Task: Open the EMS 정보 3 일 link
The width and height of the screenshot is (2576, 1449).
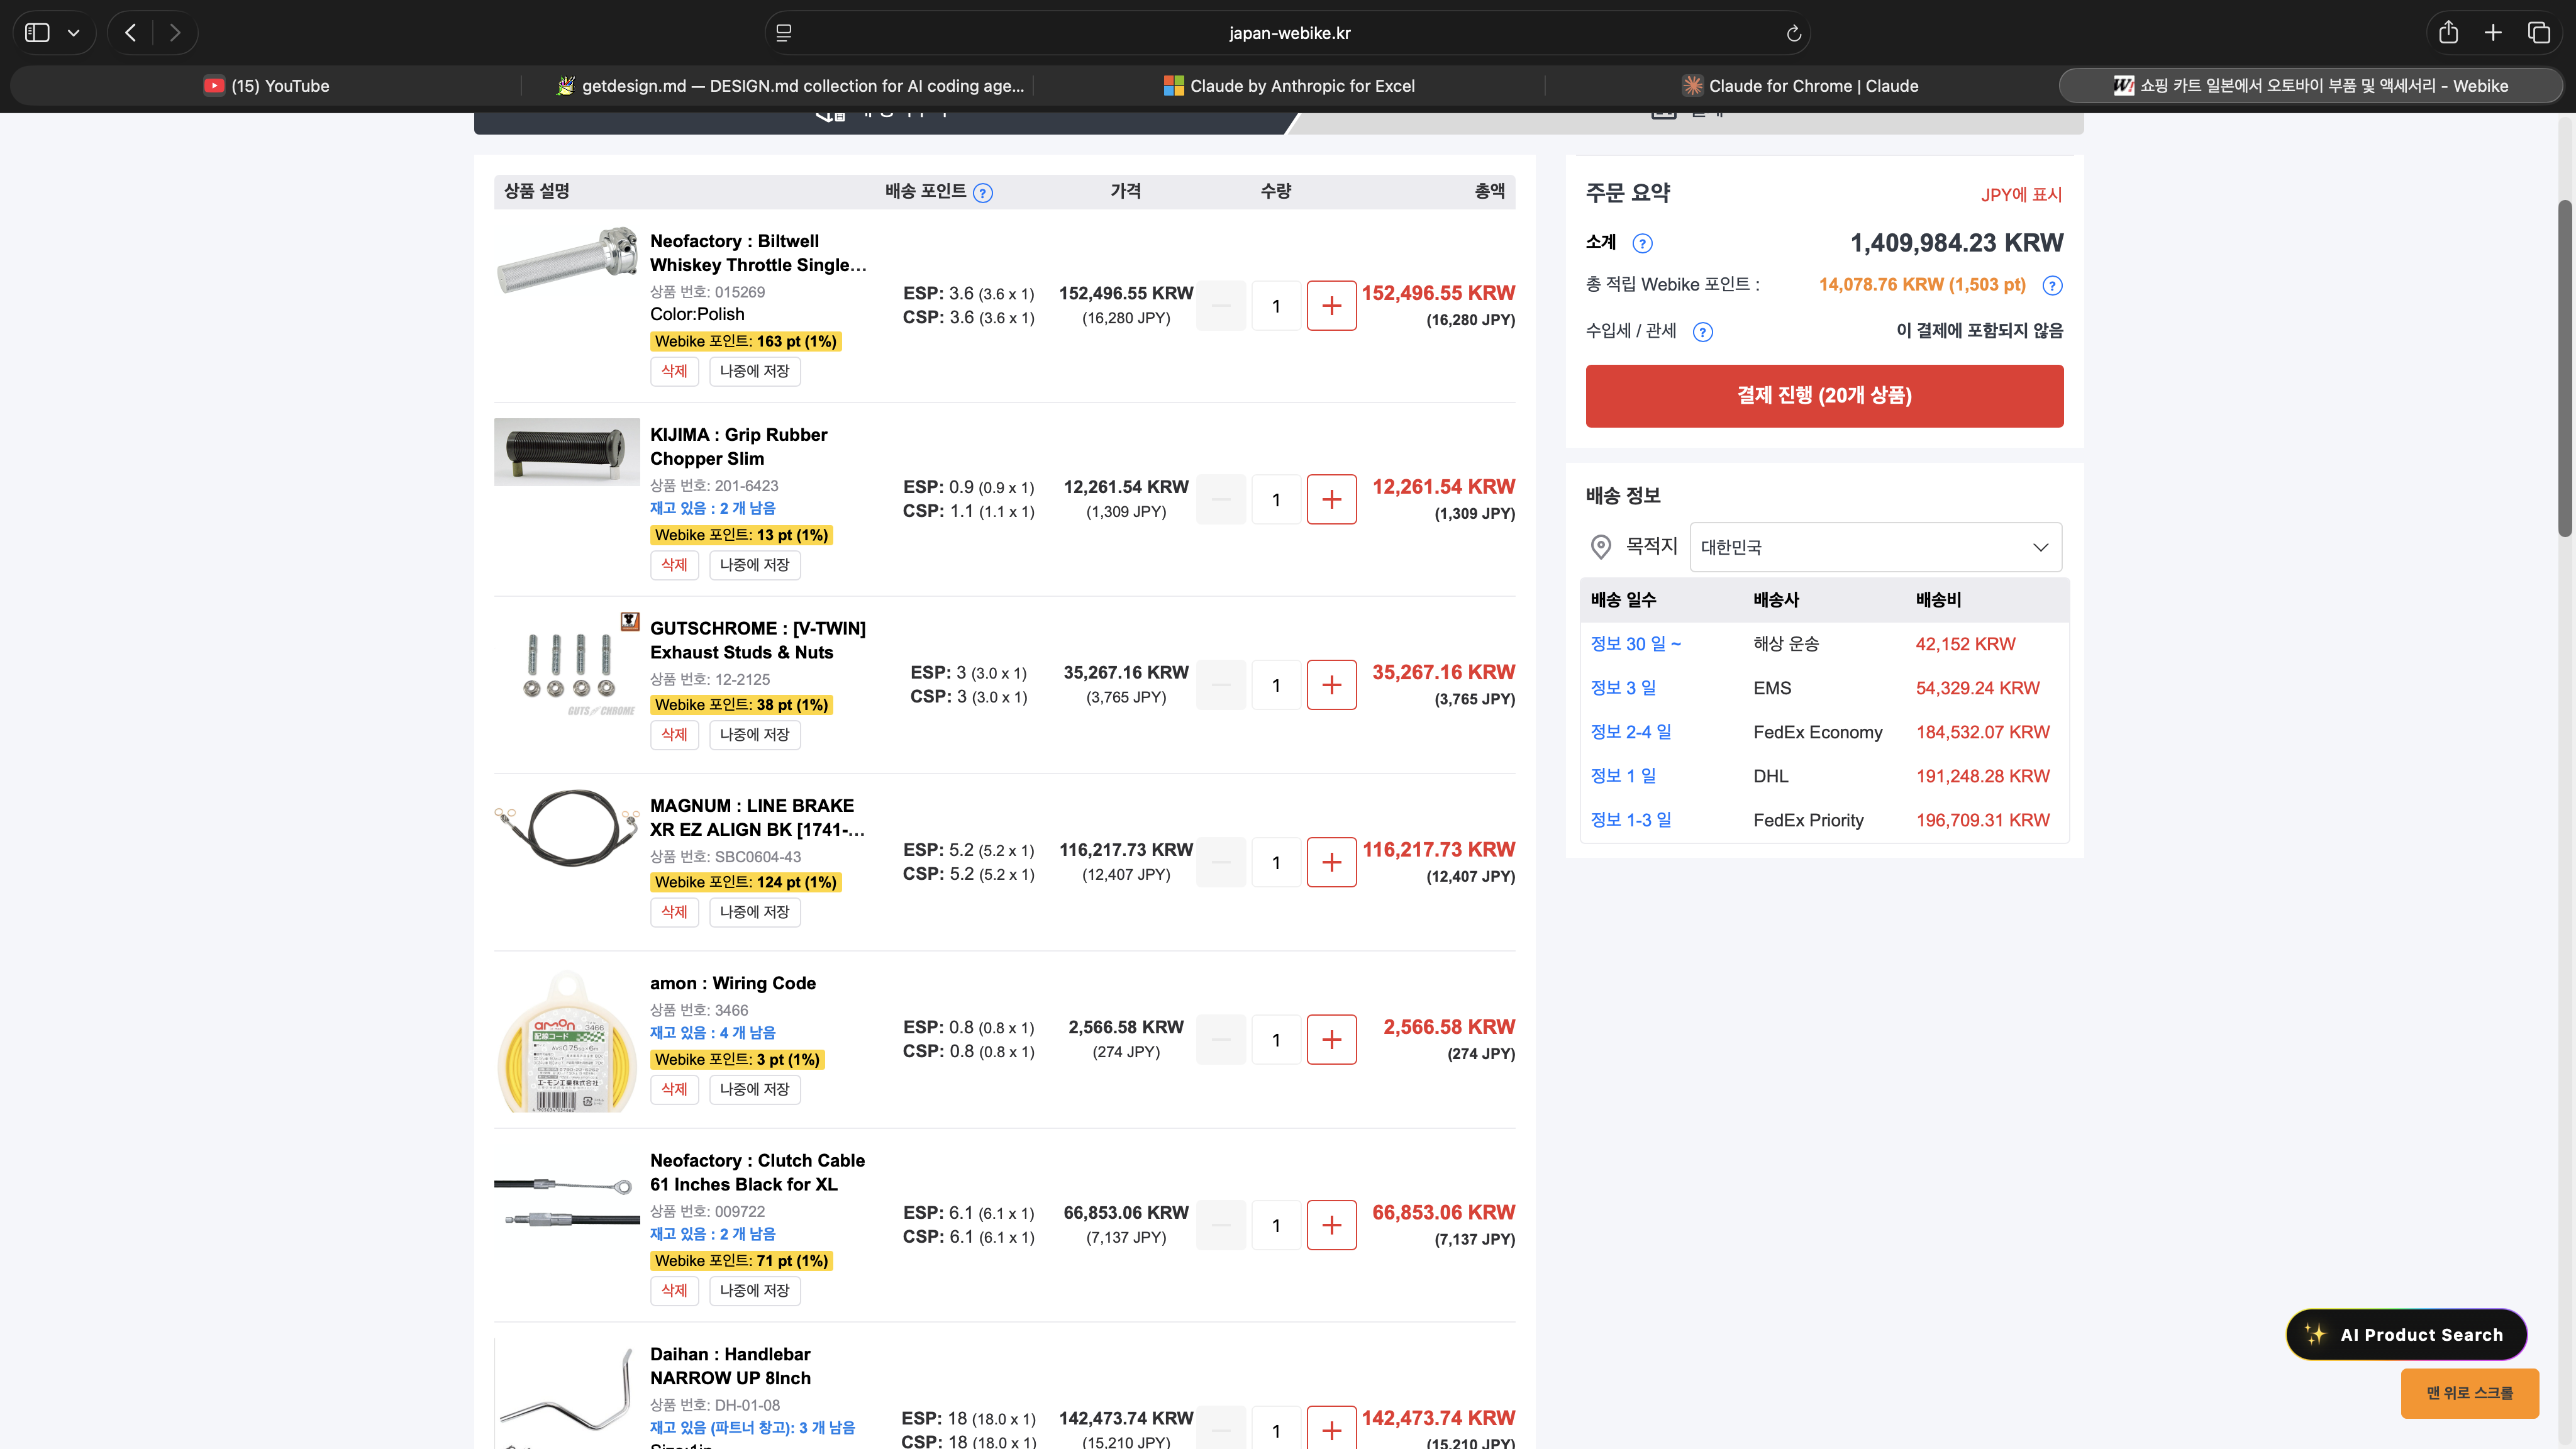Action: click(x=1623, y=688)
